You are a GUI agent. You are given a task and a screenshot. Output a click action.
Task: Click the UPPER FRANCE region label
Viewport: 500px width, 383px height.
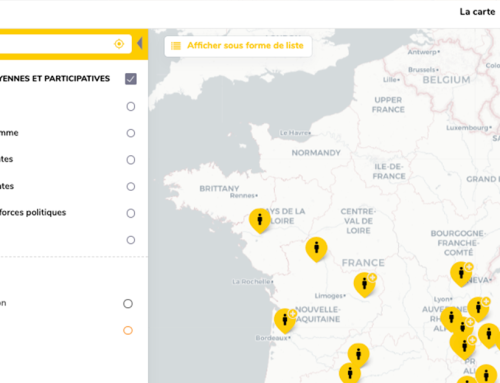[388, 105]
